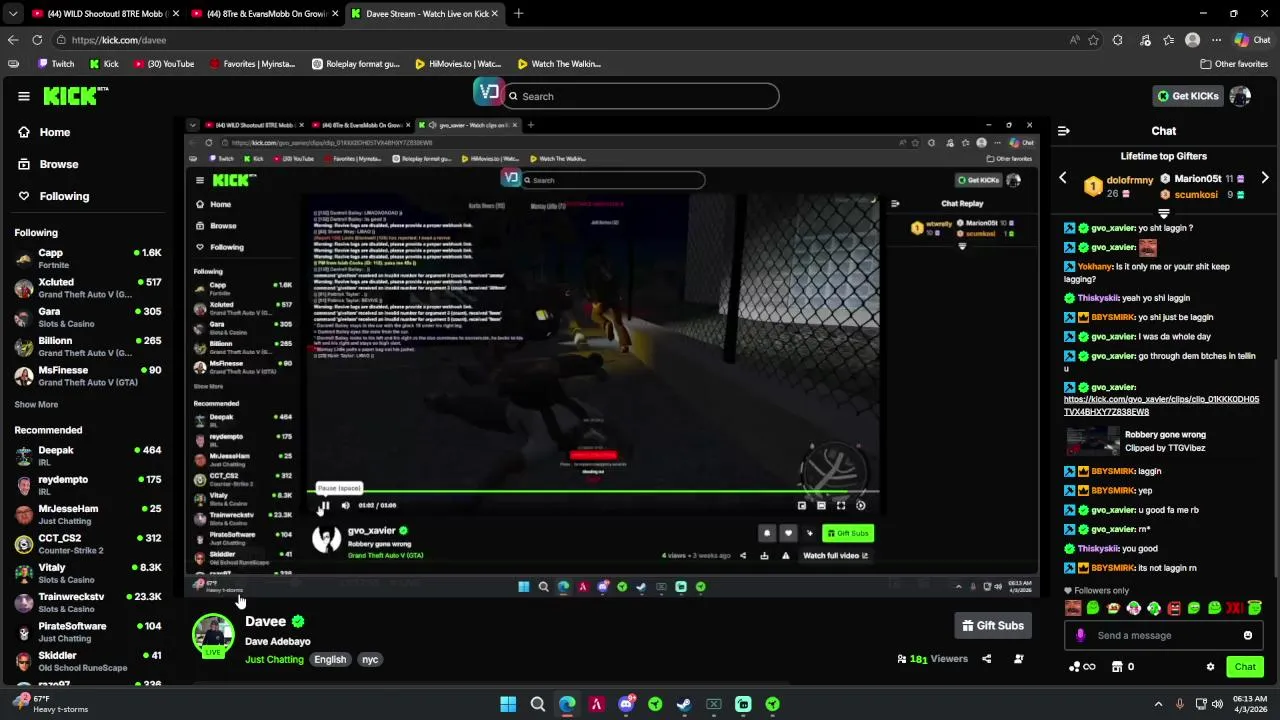This screenshot has width=1280, height=720.
Task: Reload the page with the refresh icon
Action: 37,40
